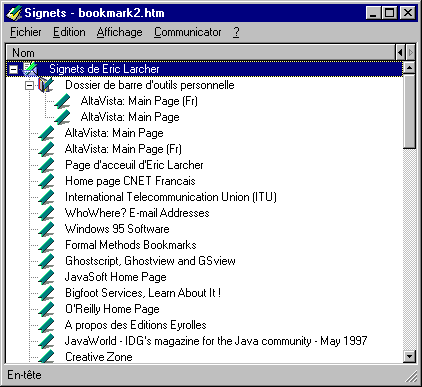Screen dimensions: 422x387
Task: Select A propos des Editions Eyrolles text
Action: 136,325
